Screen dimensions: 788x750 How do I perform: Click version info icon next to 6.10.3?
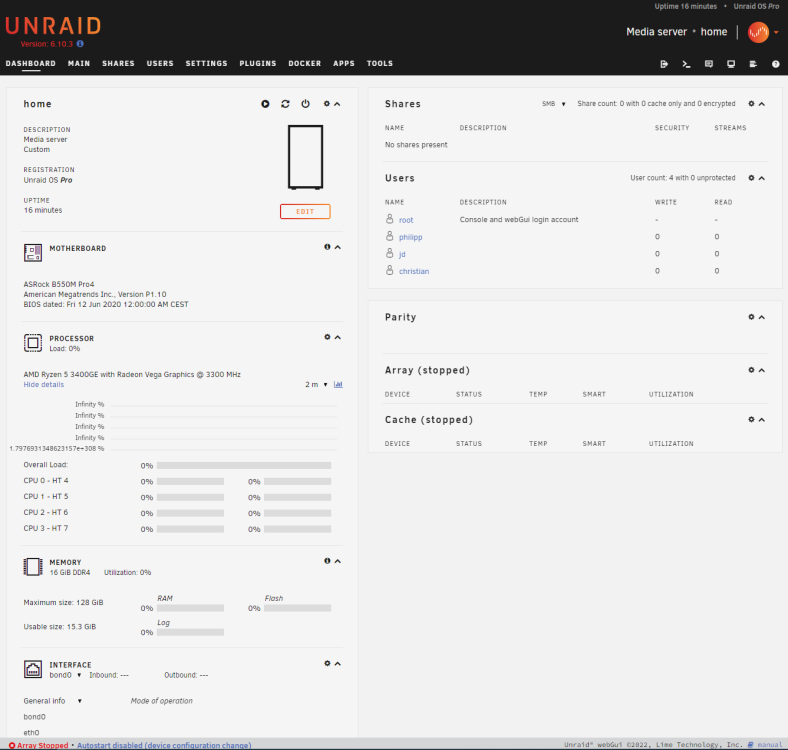click(x=80, y=44)
